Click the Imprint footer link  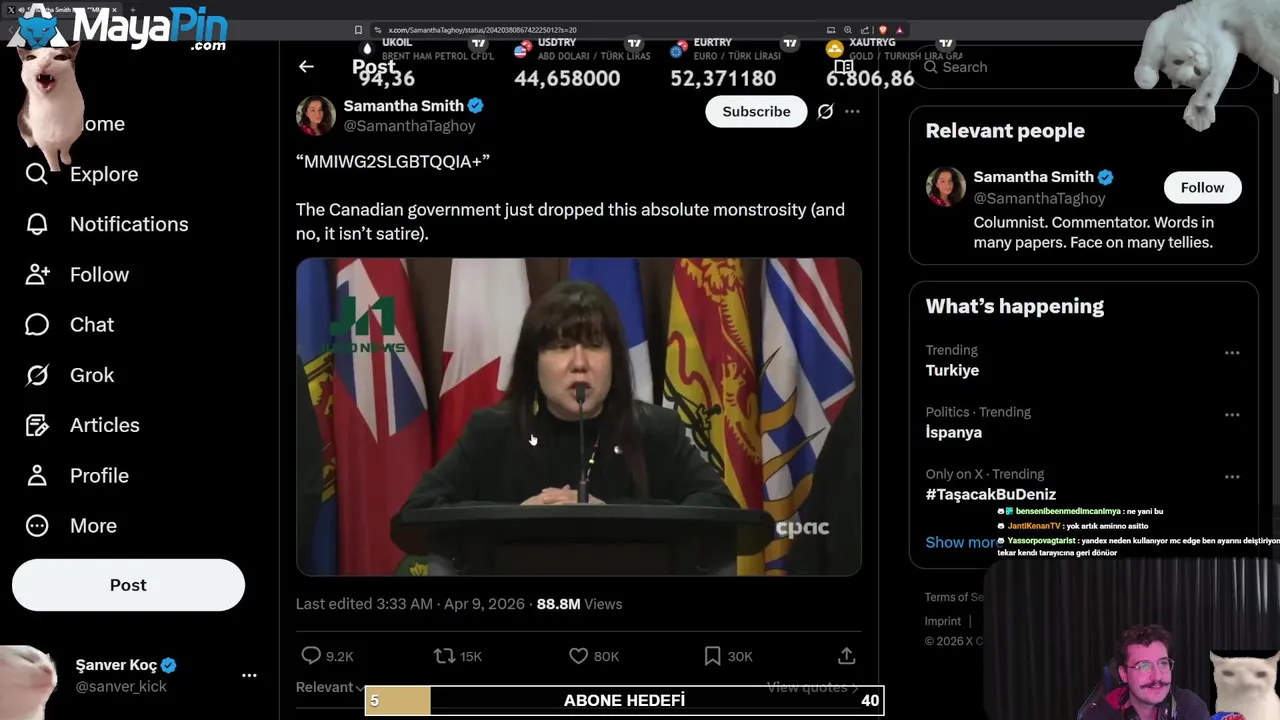click(942, 621)
